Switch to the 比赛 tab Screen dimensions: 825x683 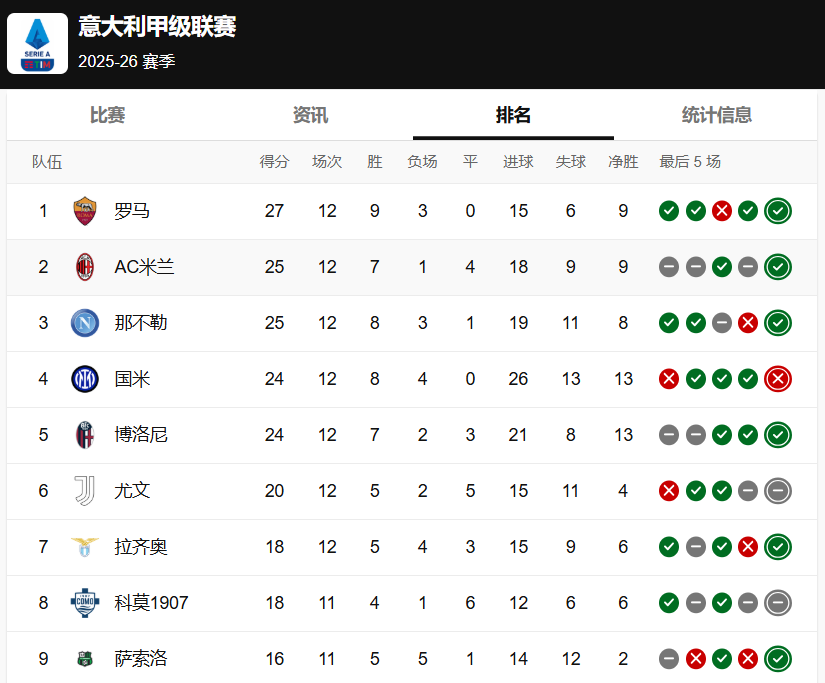[108, 115]
